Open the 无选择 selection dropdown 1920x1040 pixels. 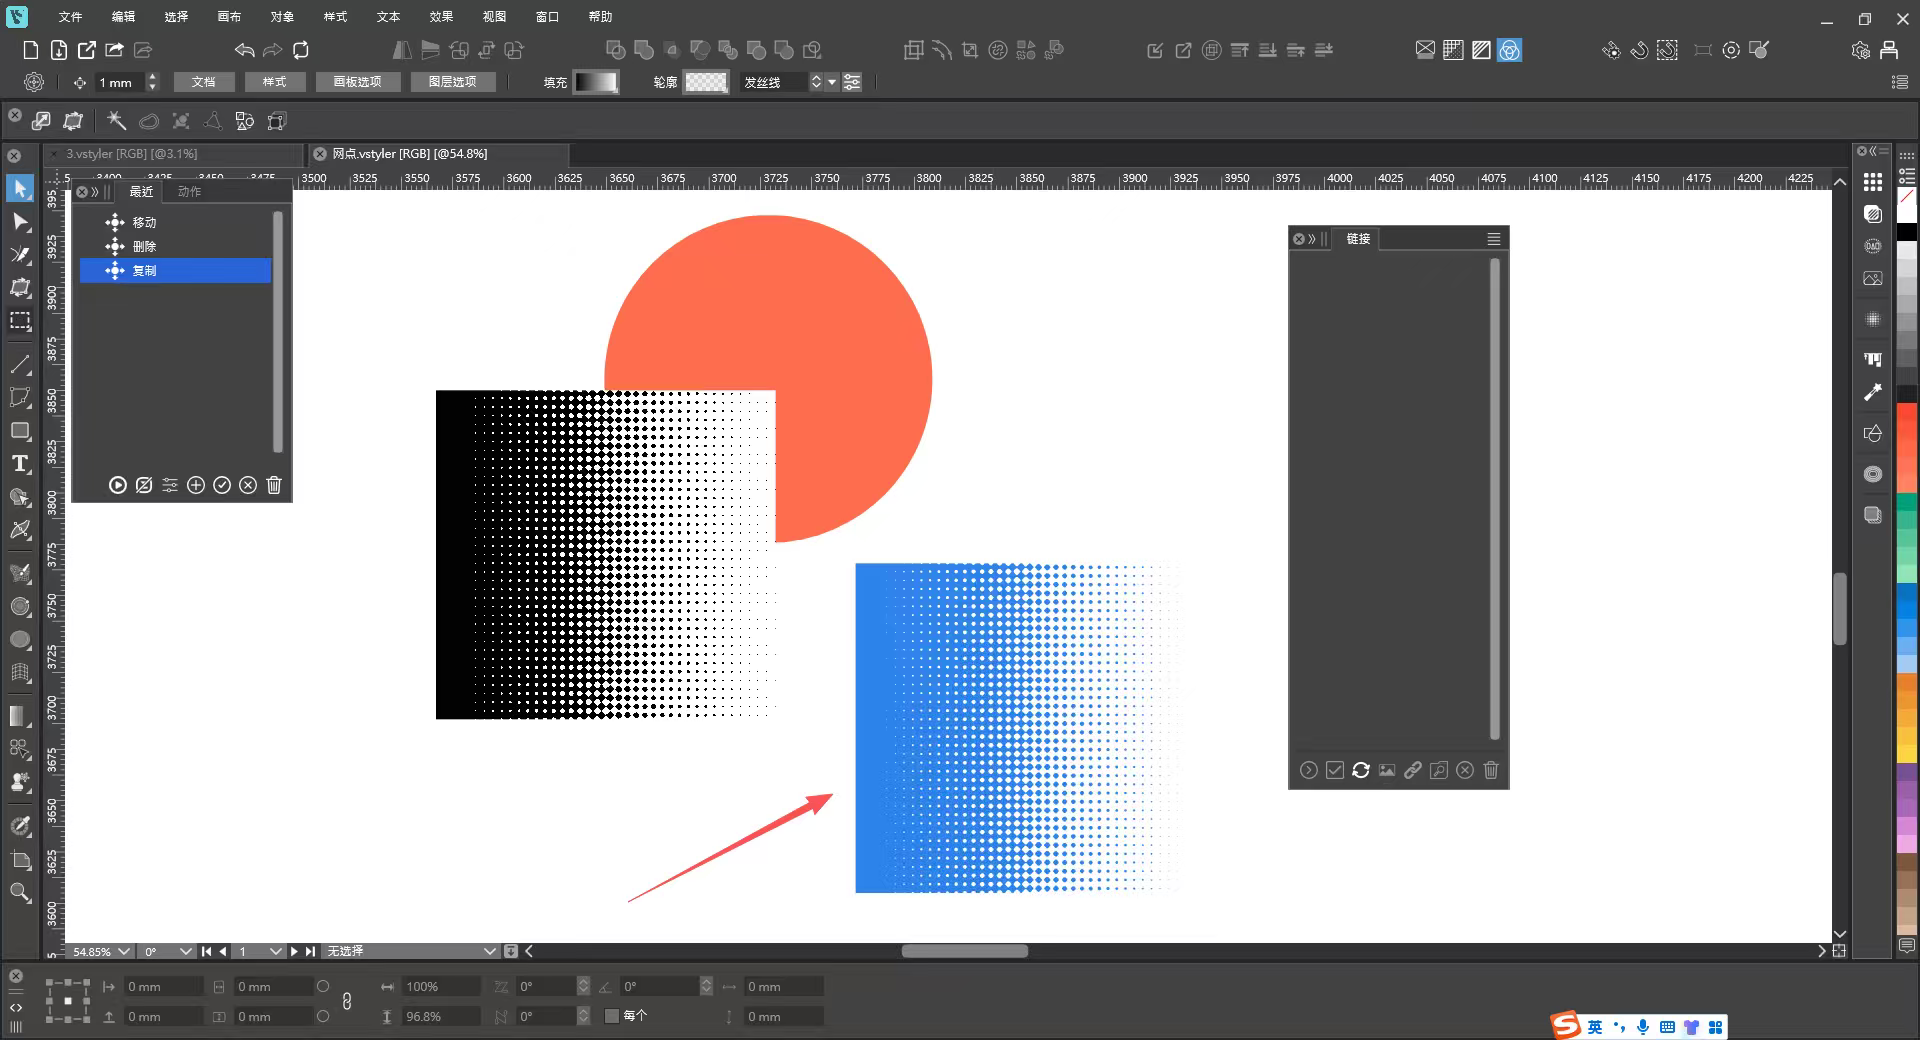coord(489,952)
